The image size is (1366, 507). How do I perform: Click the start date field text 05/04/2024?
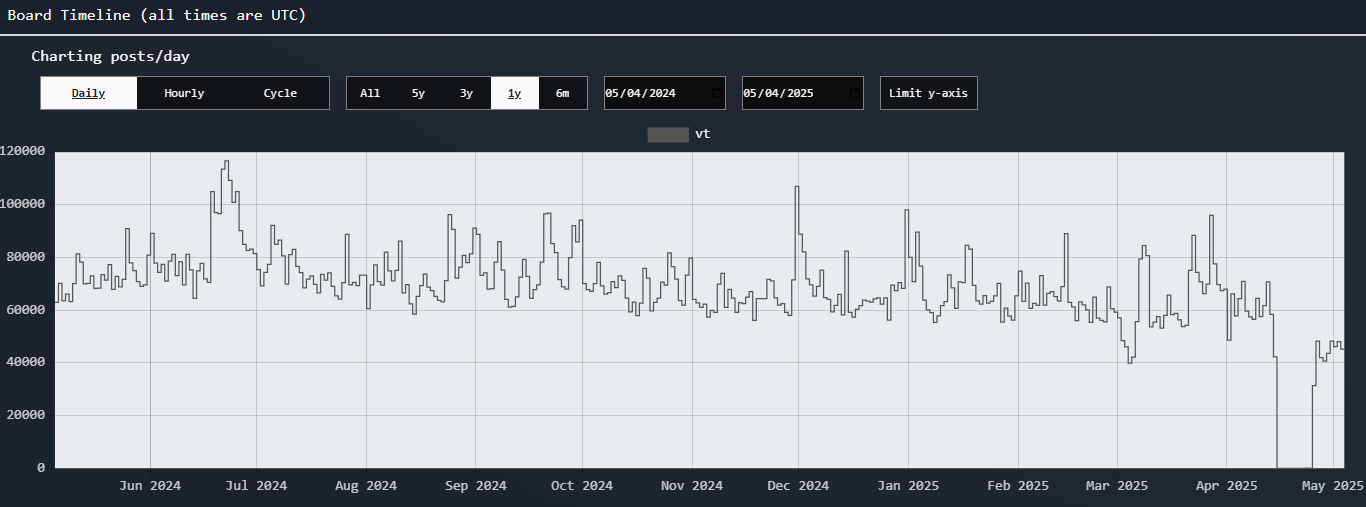tap(641, 93)
